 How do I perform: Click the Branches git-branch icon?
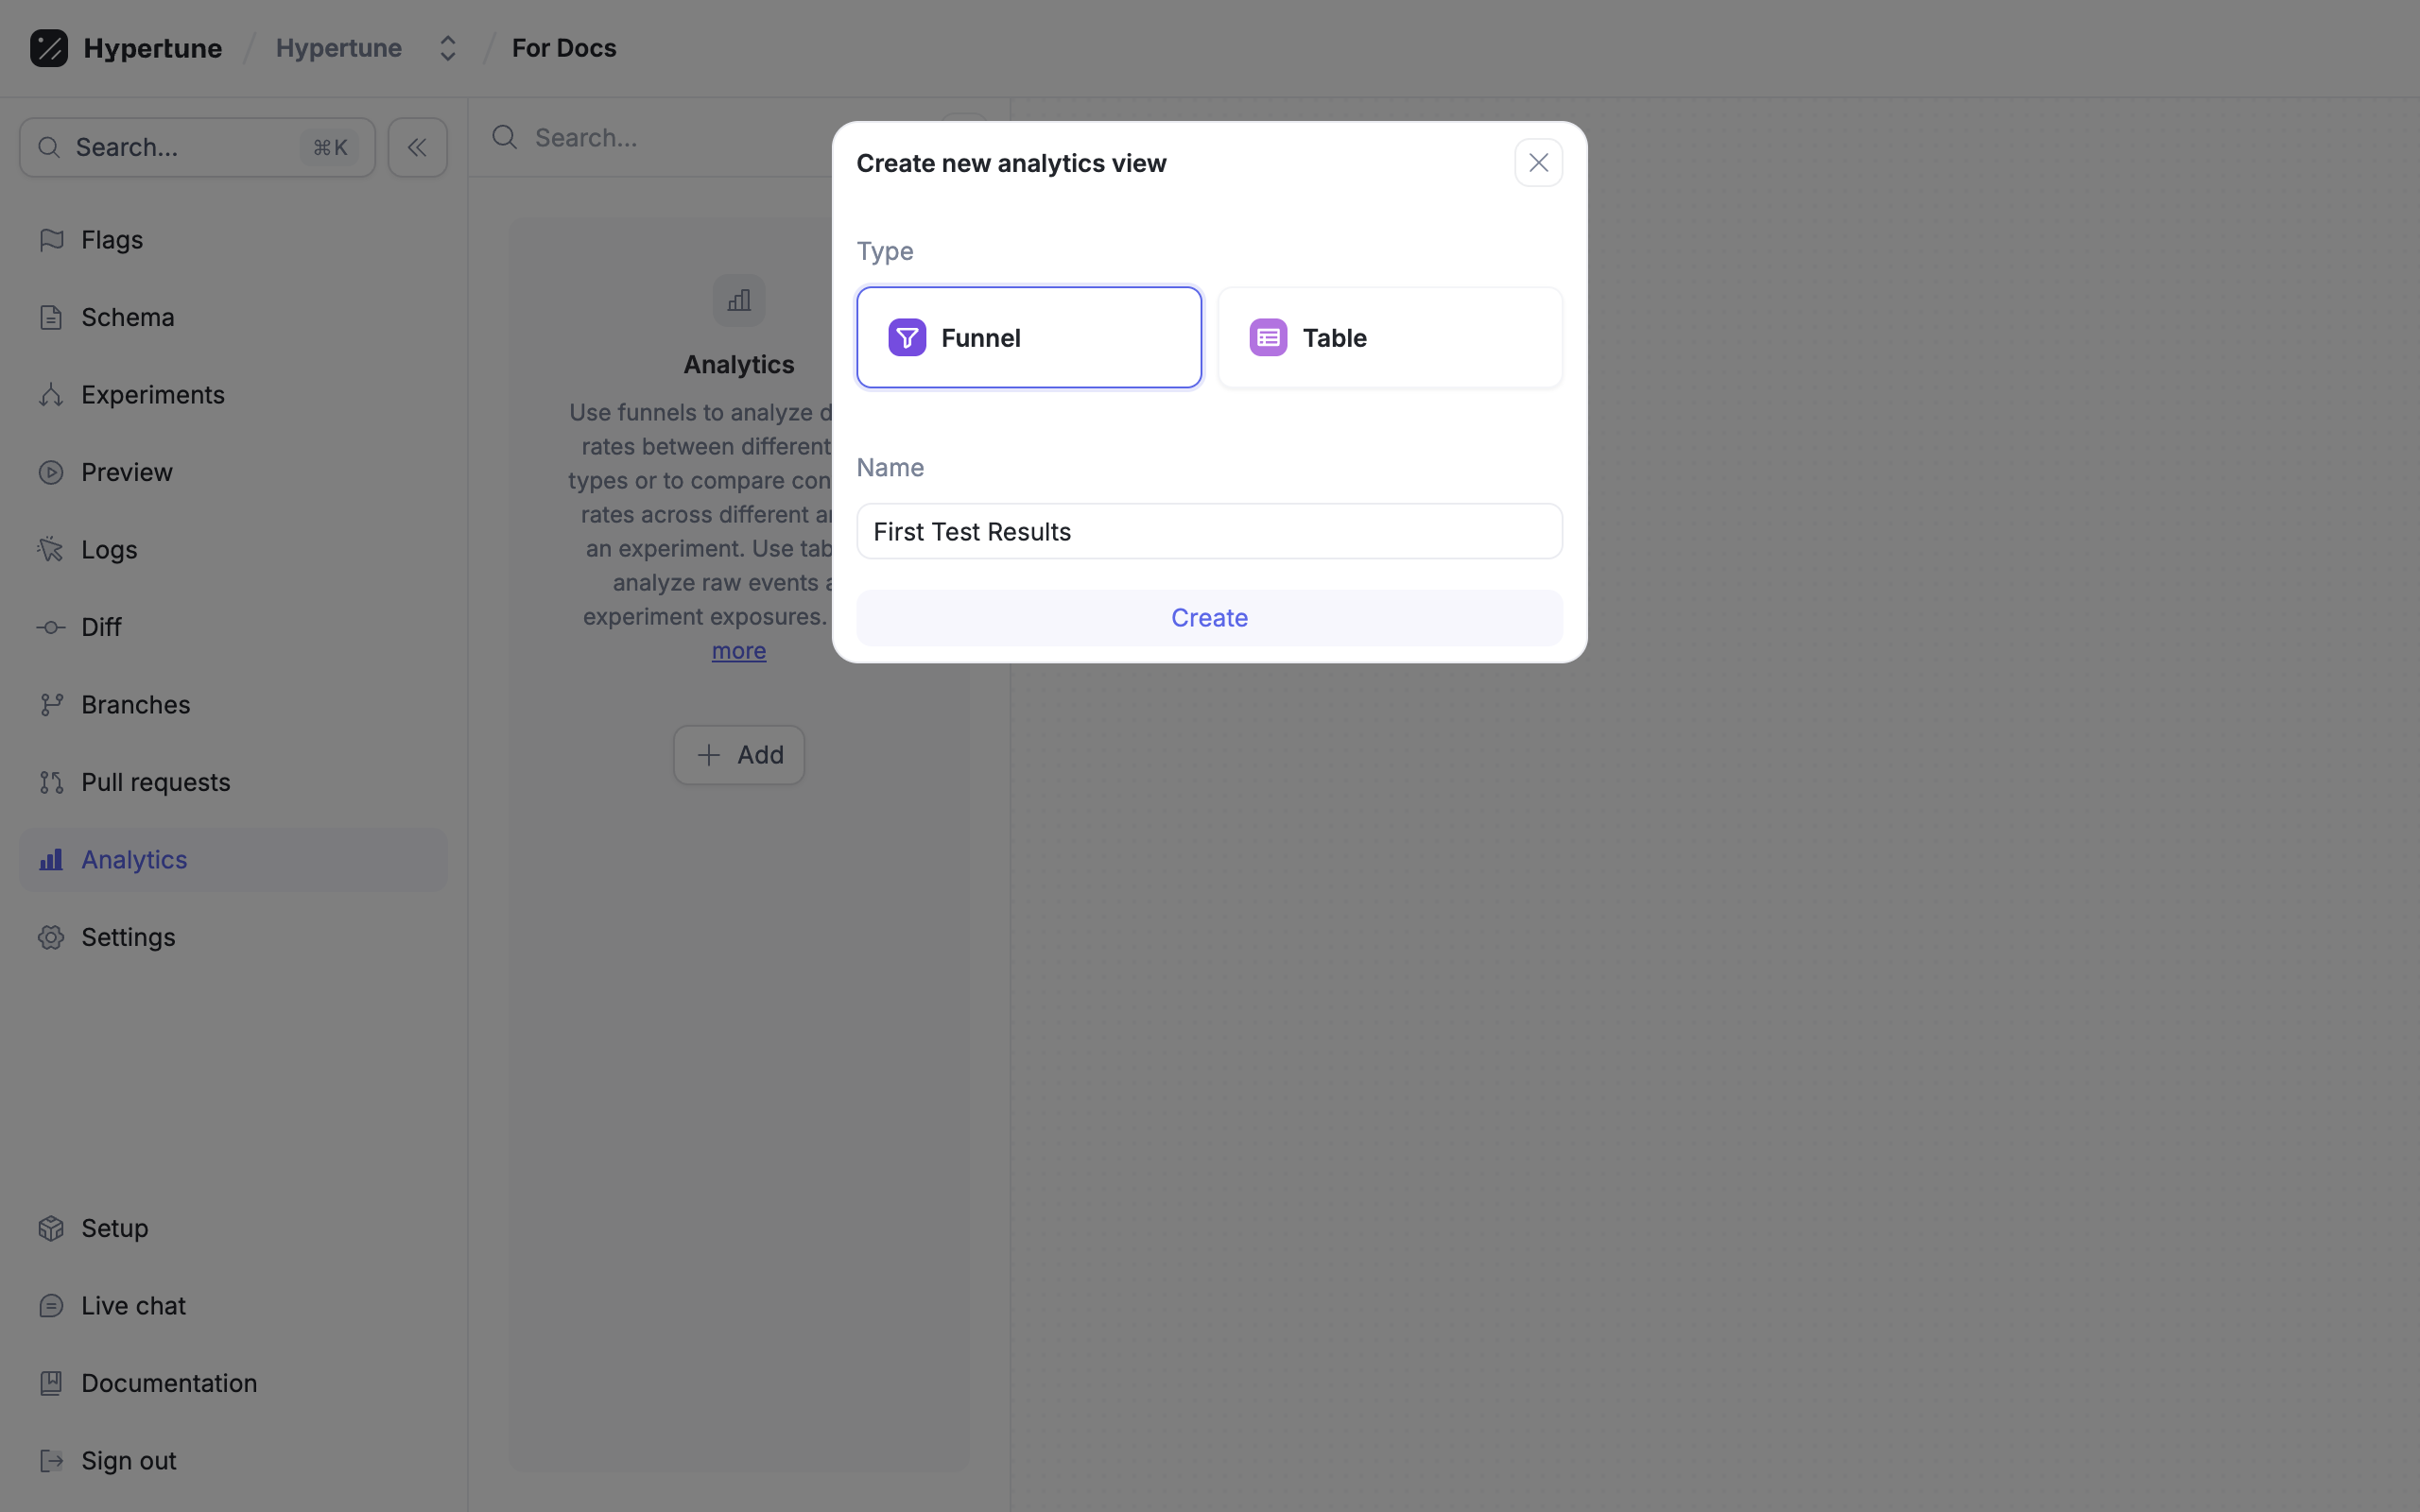coord(51,705)
